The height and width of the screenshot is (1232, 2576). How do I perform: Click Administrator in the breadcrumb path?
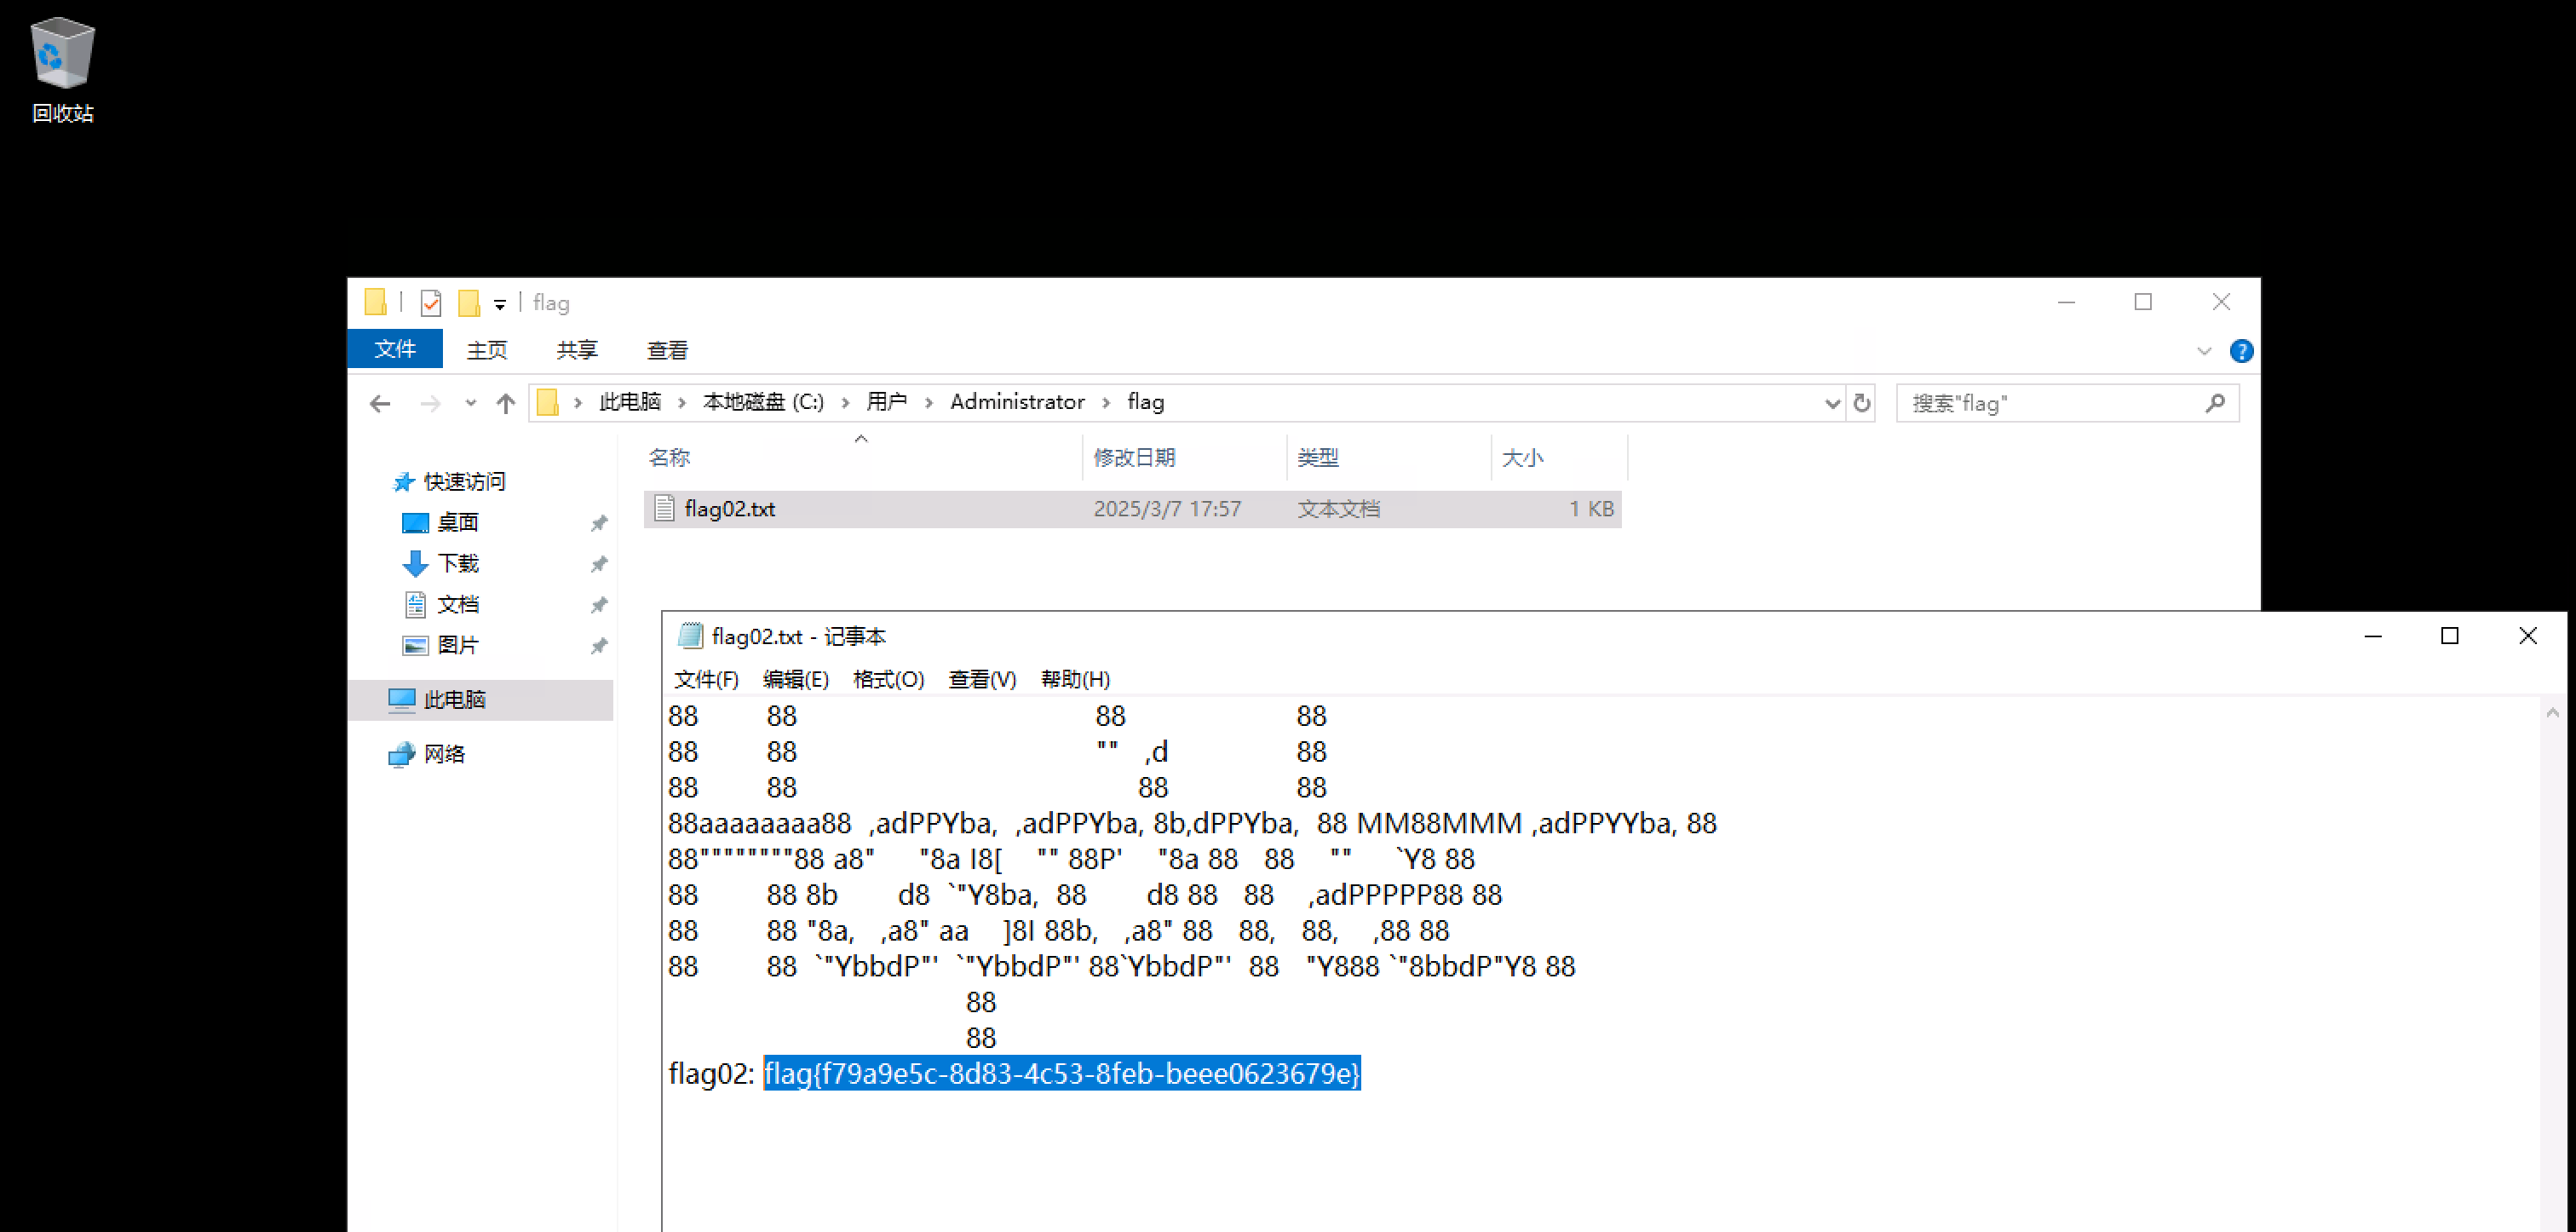(1017, 402)
